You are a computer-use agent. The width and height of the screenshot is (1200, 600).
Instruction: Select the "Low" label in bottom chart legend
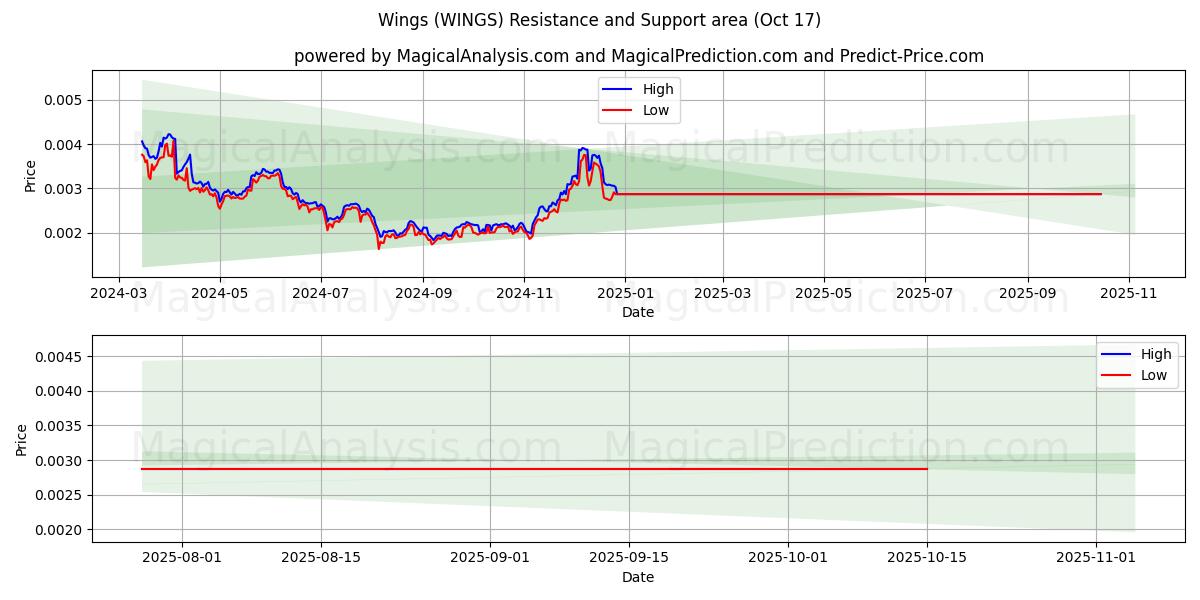[1153, 375]
